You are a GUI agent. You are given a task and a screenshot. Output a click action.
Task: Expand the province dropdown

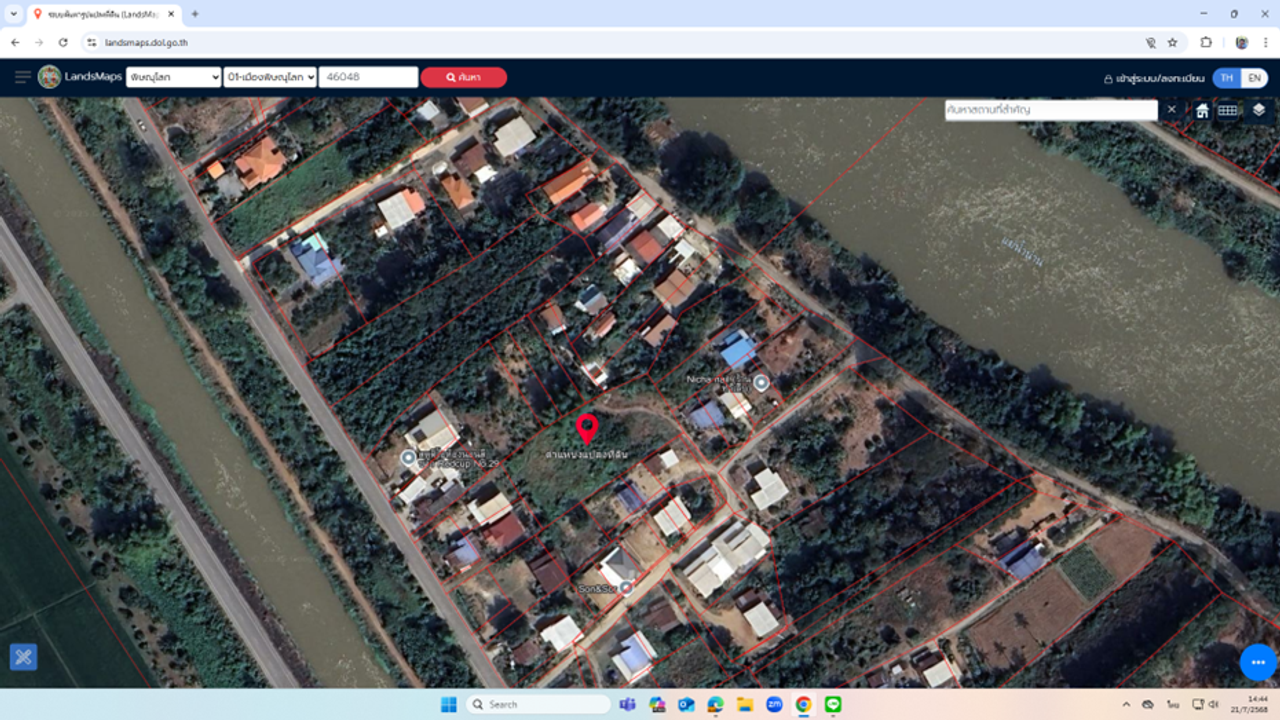pyautogui.click(x=173, y=77)
